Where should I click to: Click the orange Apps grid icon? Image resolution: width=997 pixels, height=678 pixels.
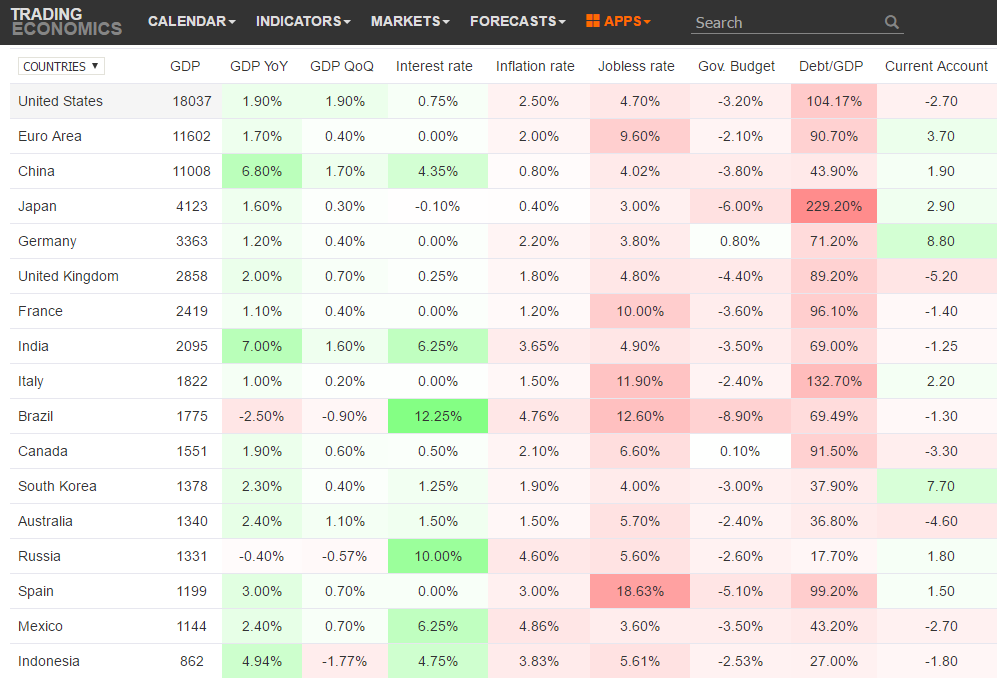click(593, 21)
